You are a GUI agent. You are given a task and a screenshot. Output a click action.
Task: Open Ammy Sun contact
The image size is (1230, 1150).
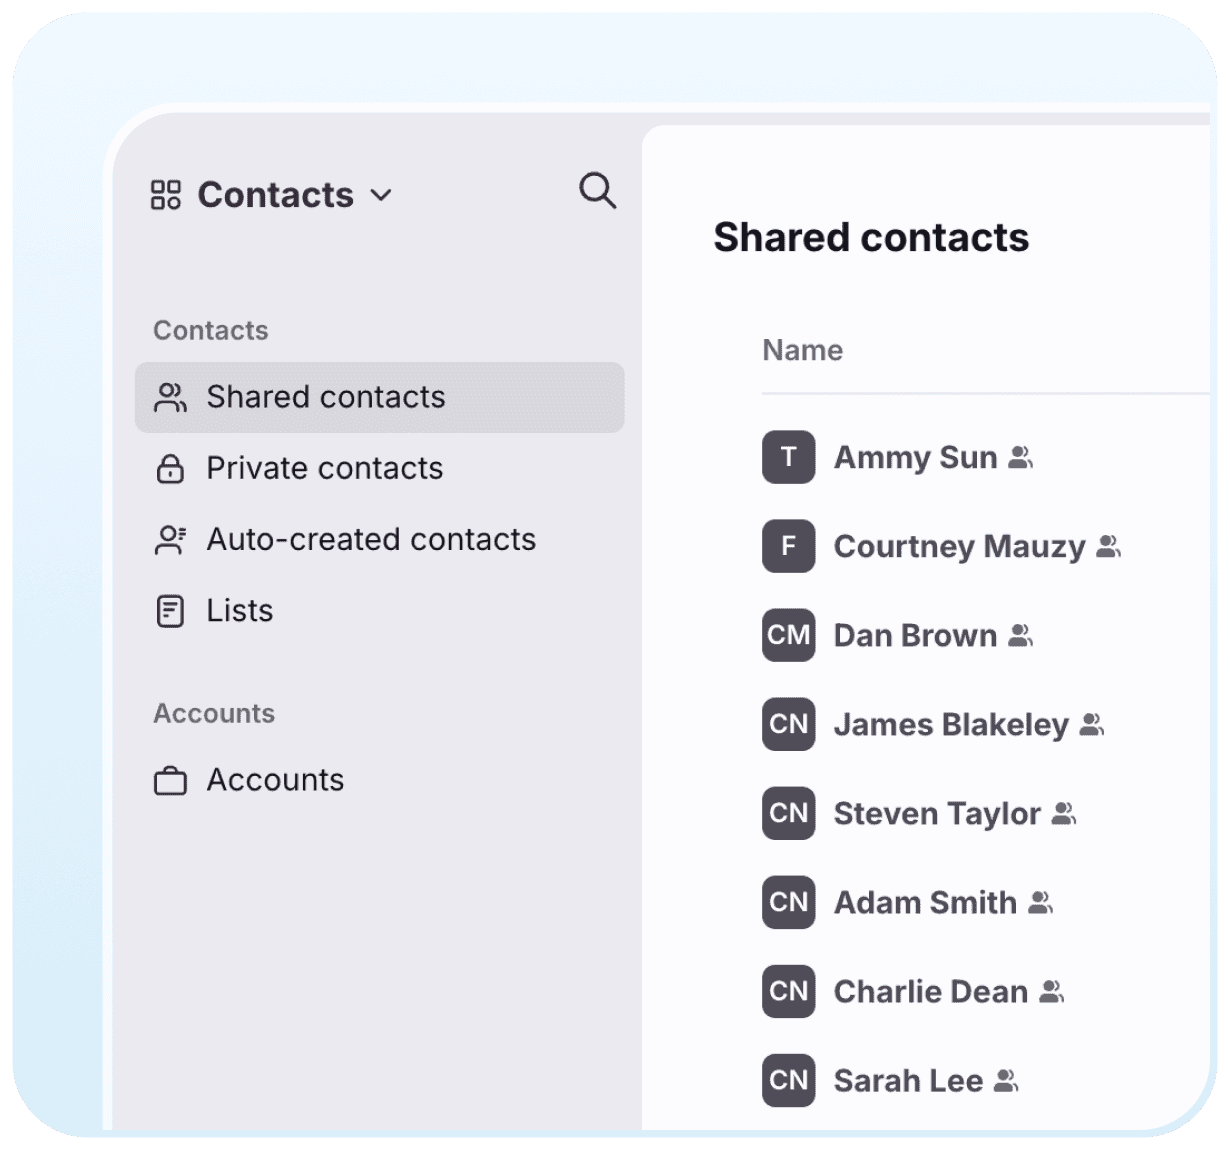[x=915, y=457]
